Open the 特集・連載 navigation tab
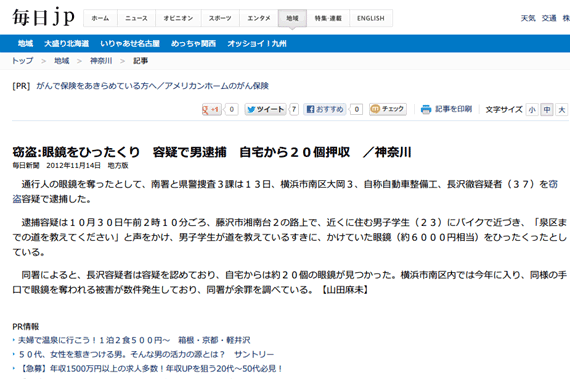Viewport: 570px width, 379px height. coord(328,18)
